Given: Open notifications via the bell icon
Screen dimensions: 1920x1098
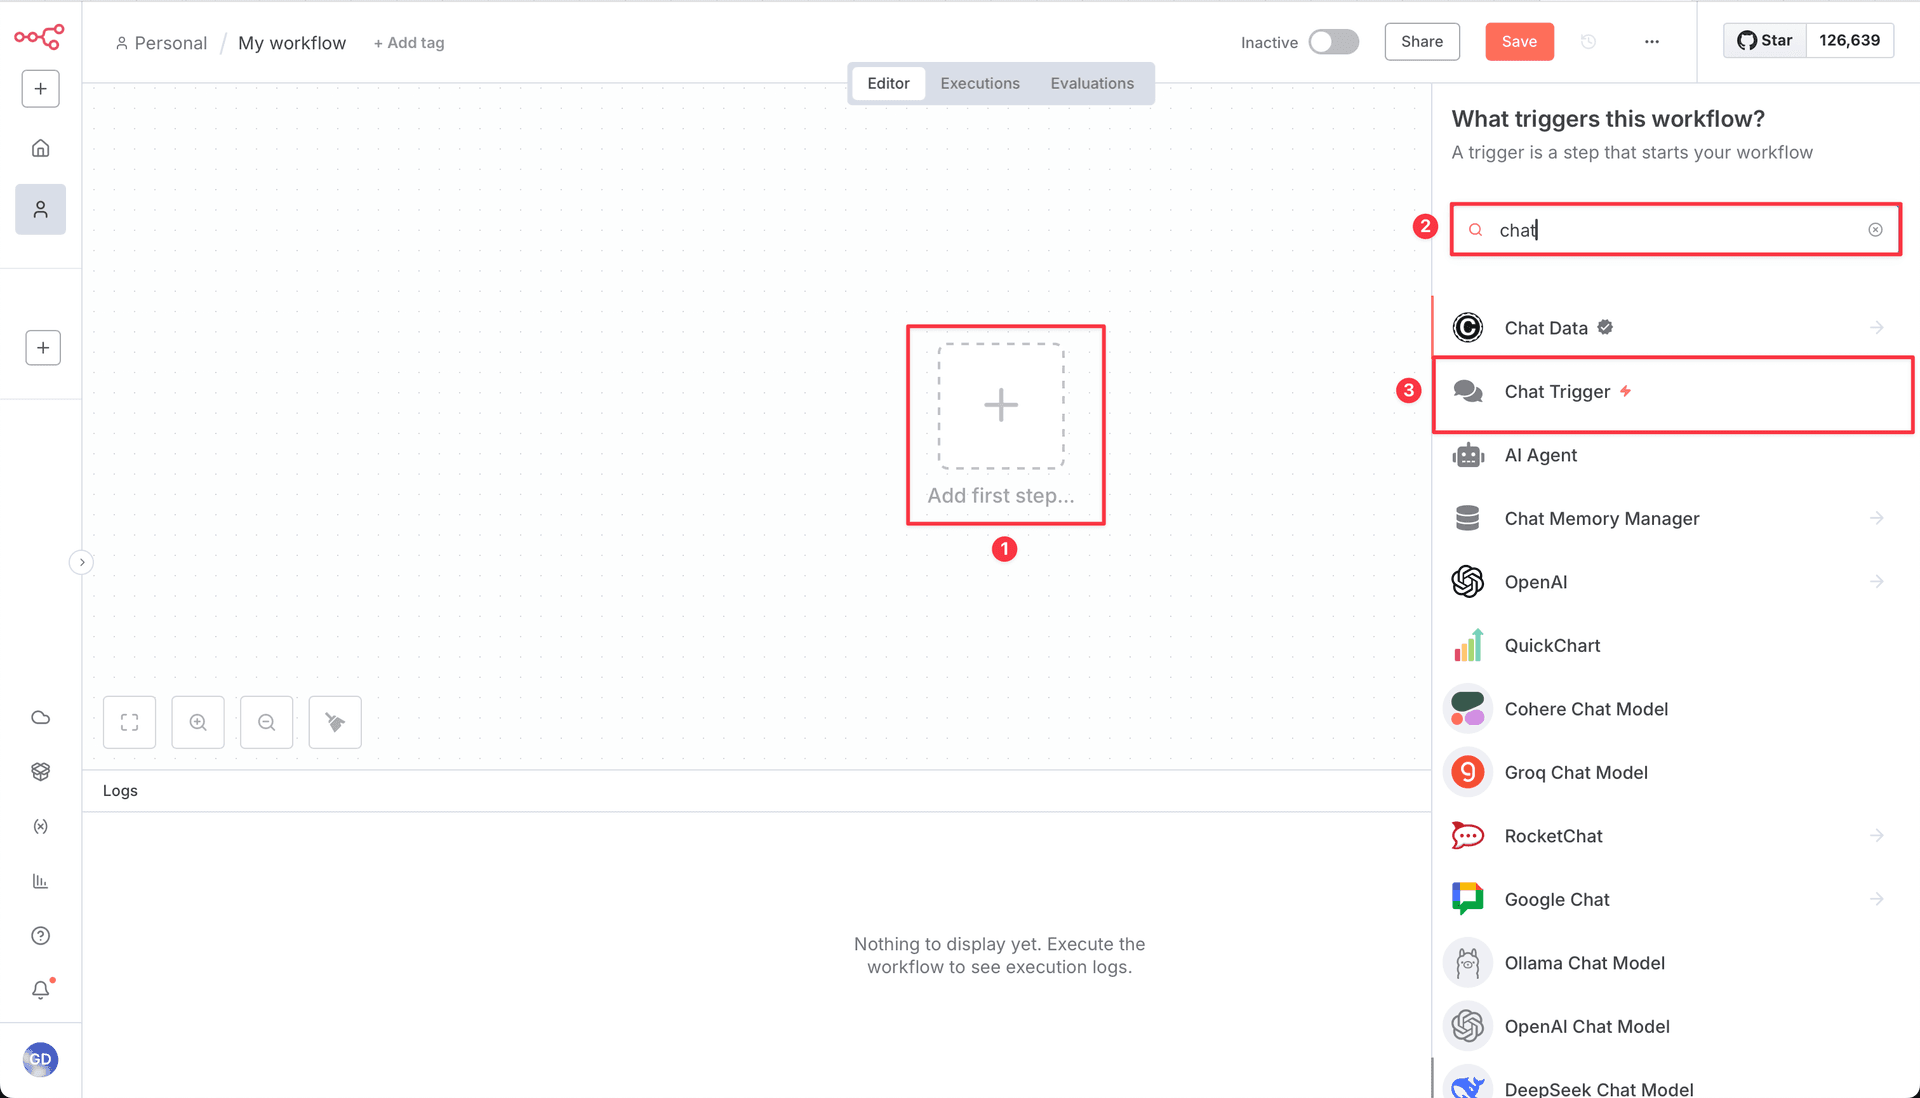Looking at the screenshot, I should click(40, 990).
